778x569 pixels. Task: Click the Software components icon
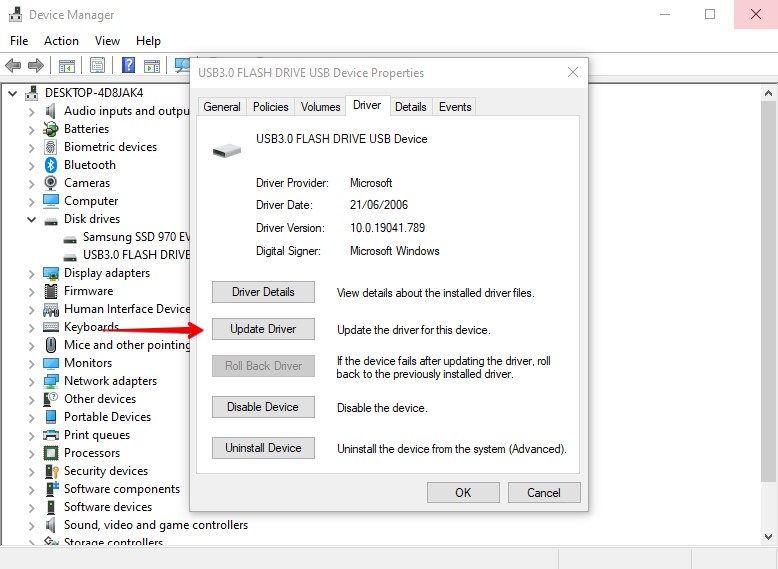click(52, 489)
